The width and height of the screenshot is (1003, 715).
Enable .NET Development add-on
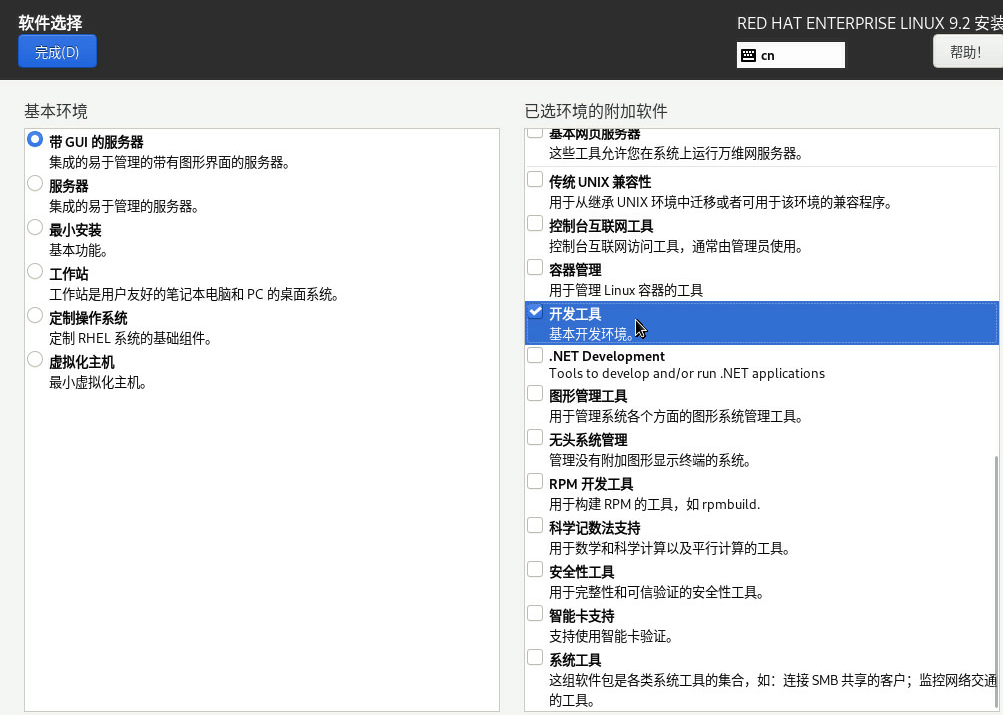pos(535,355)
